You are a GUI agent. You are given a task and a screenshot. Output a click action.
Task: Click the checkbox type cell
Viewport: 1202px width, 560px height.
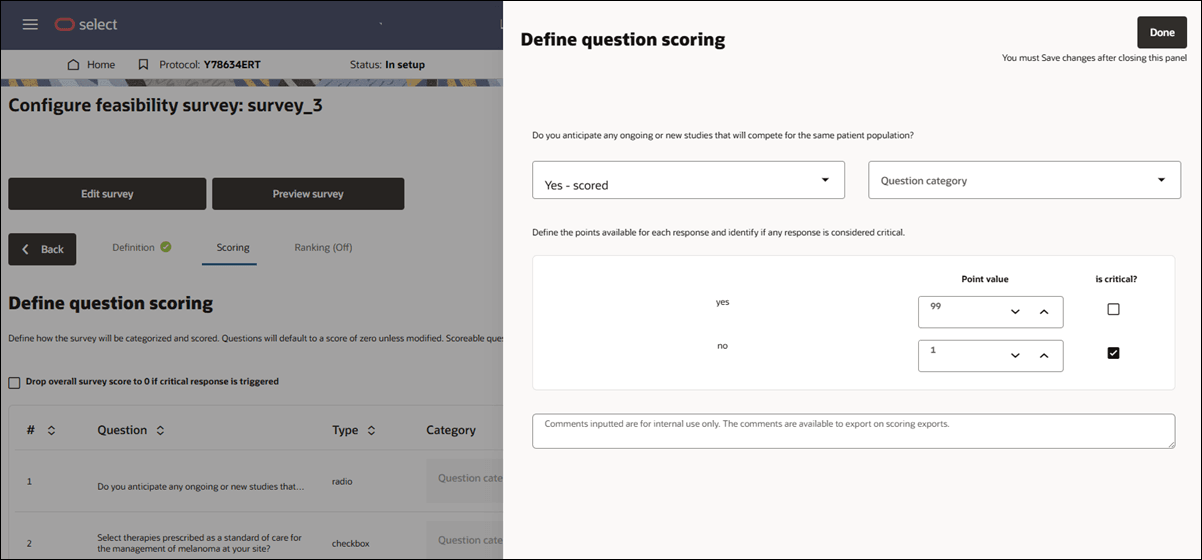coord(350,543)
